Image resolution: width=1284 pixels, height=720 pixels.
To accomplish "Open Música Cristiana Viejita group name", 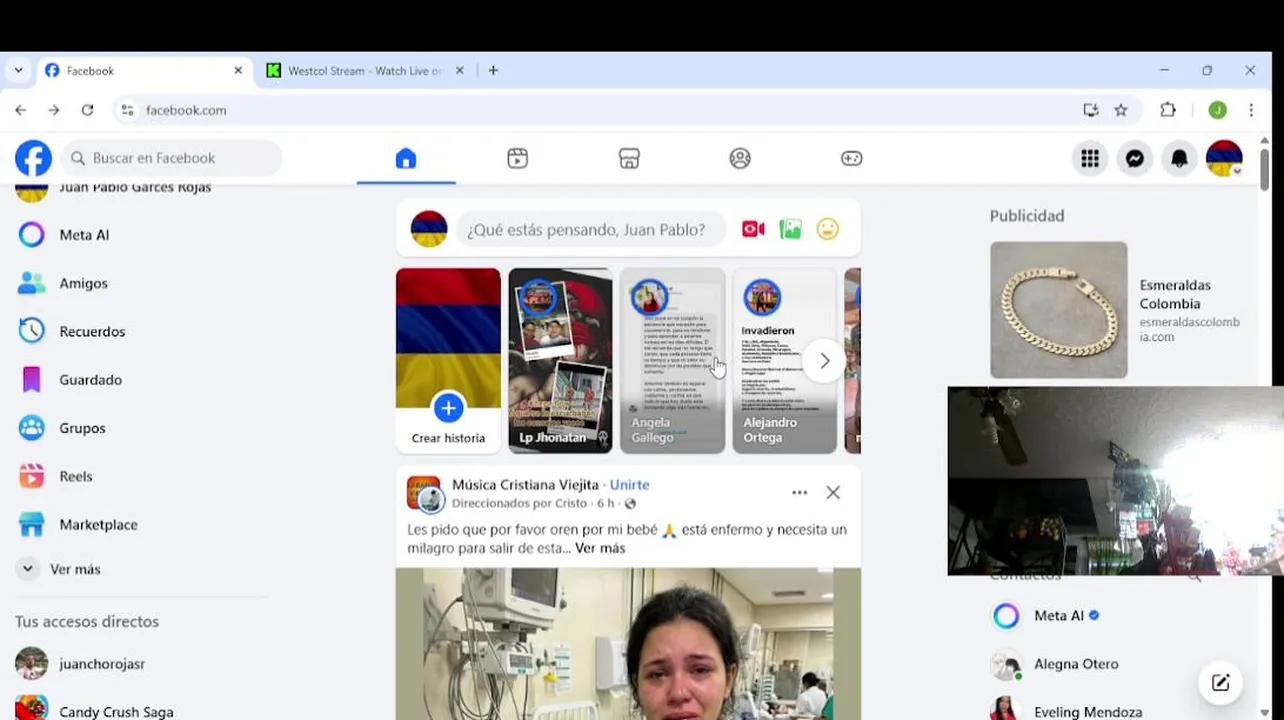I will point(525,484).
